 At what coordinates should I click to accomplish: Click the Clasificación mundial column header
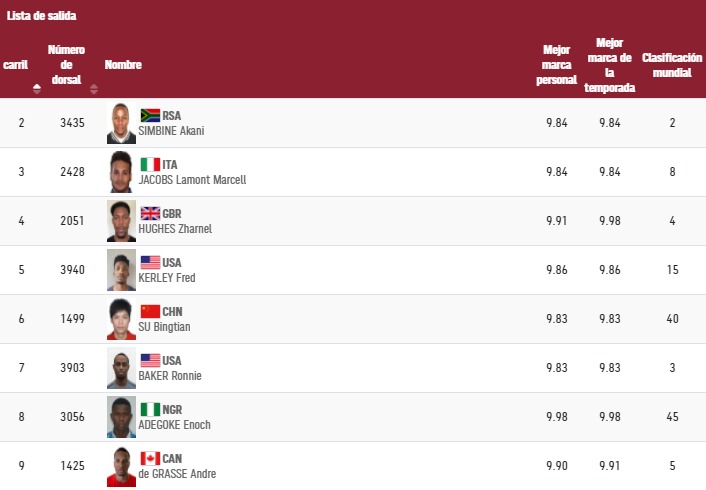point(672,65)
